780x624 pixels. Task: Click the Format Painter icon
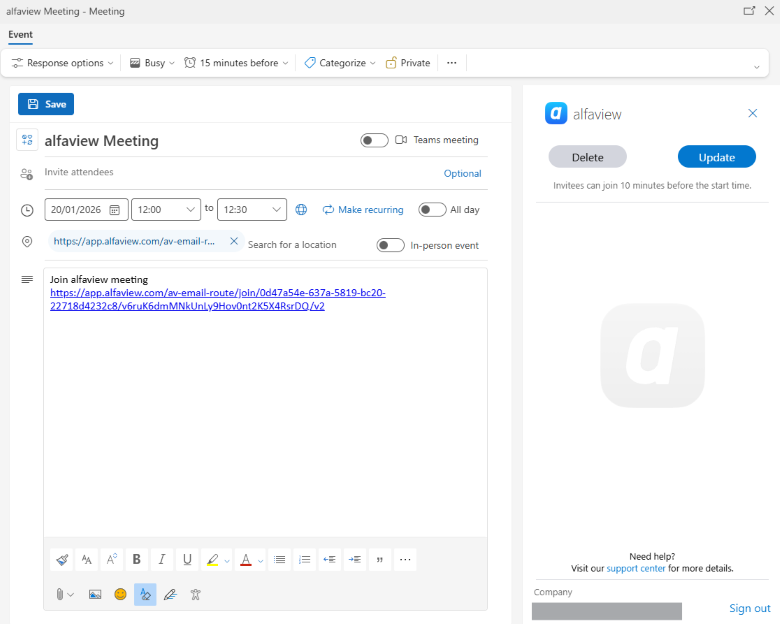62,560
